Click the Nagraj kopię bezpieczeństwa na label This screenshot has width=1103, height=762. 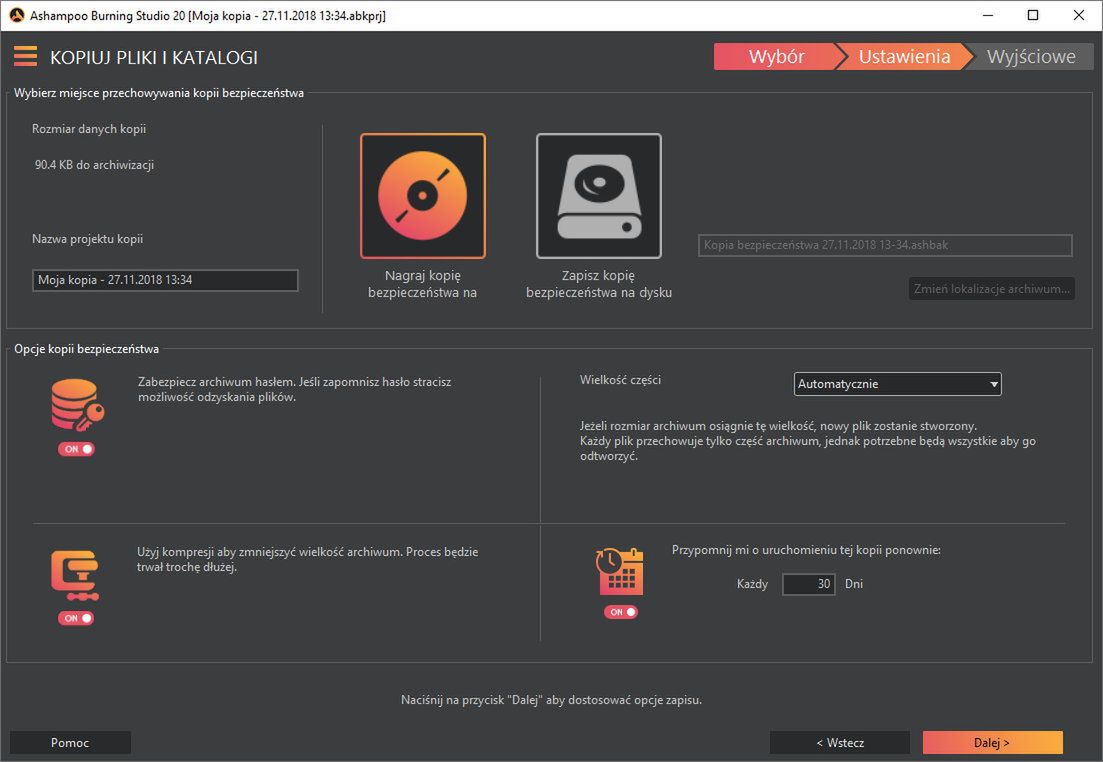click(423, 284)
